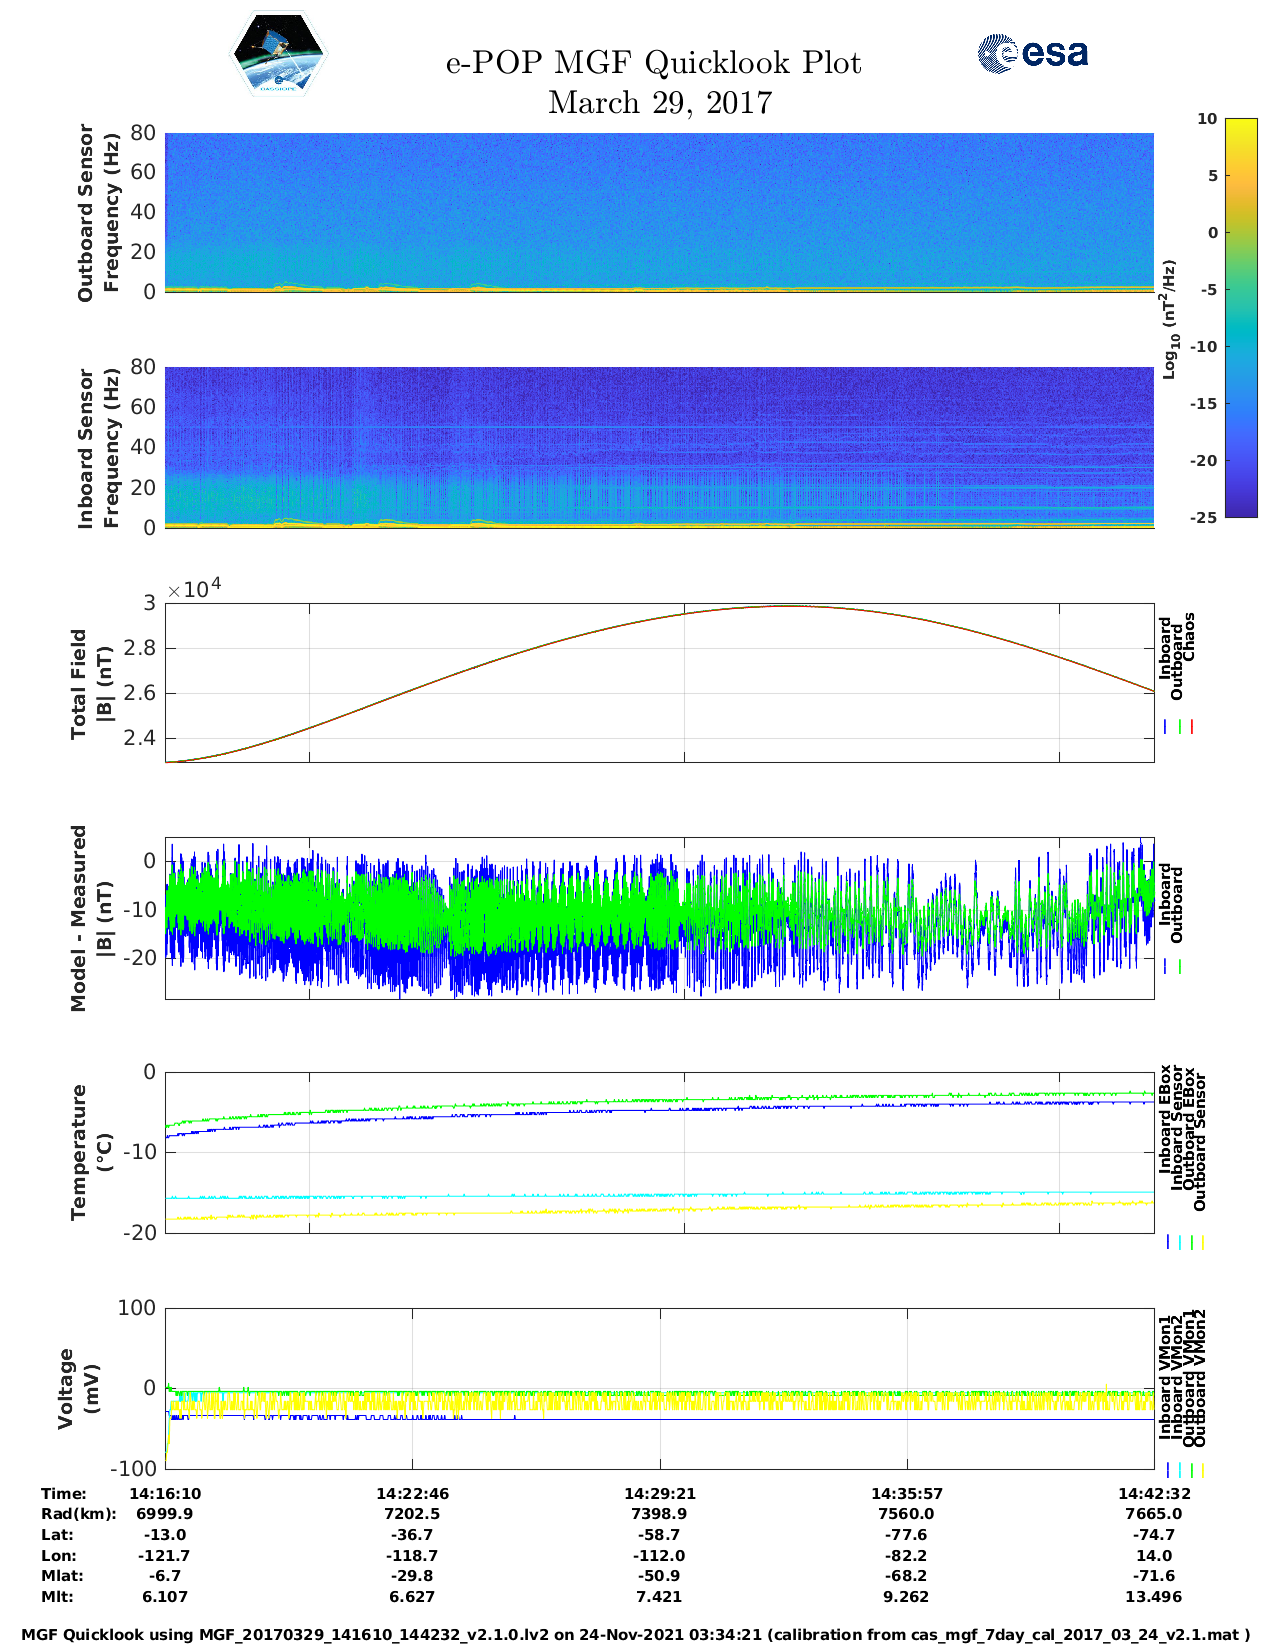Click the yellow marker in the Temperature legend
Screen dimensions: 1275x1650
coord(1202,1242)
